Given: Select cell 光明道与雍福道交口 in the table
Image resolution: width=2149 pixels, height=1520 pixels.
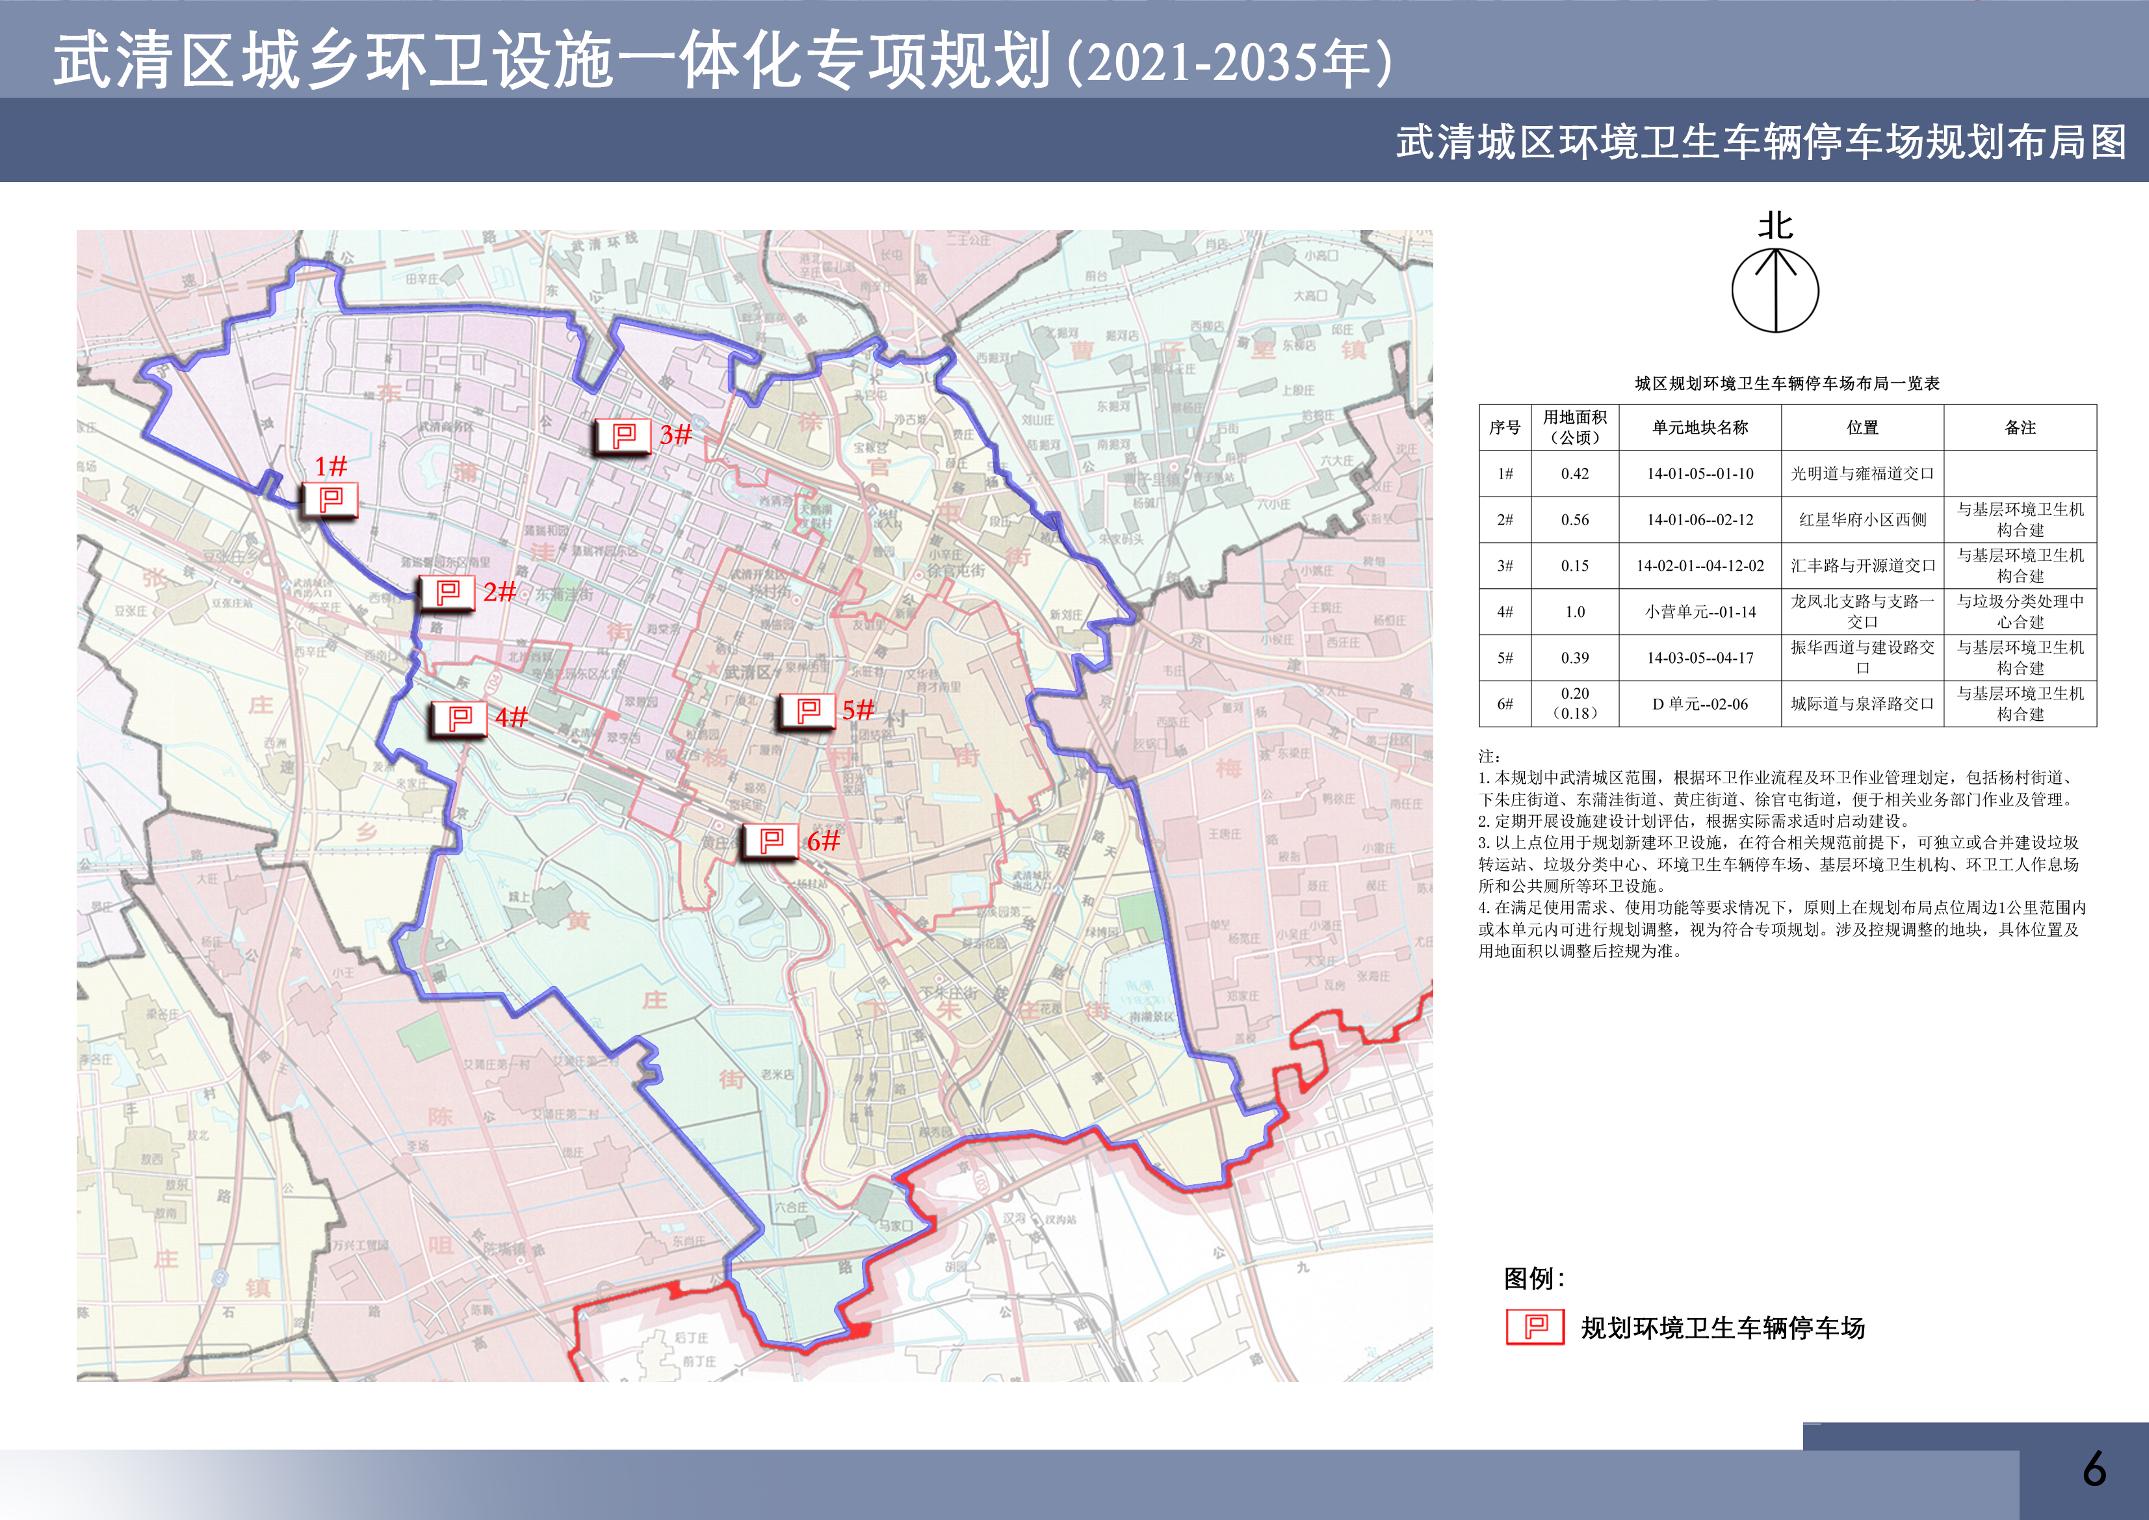Looking at the screenshot, I should pyautogui.click(x=1862, y=474).
